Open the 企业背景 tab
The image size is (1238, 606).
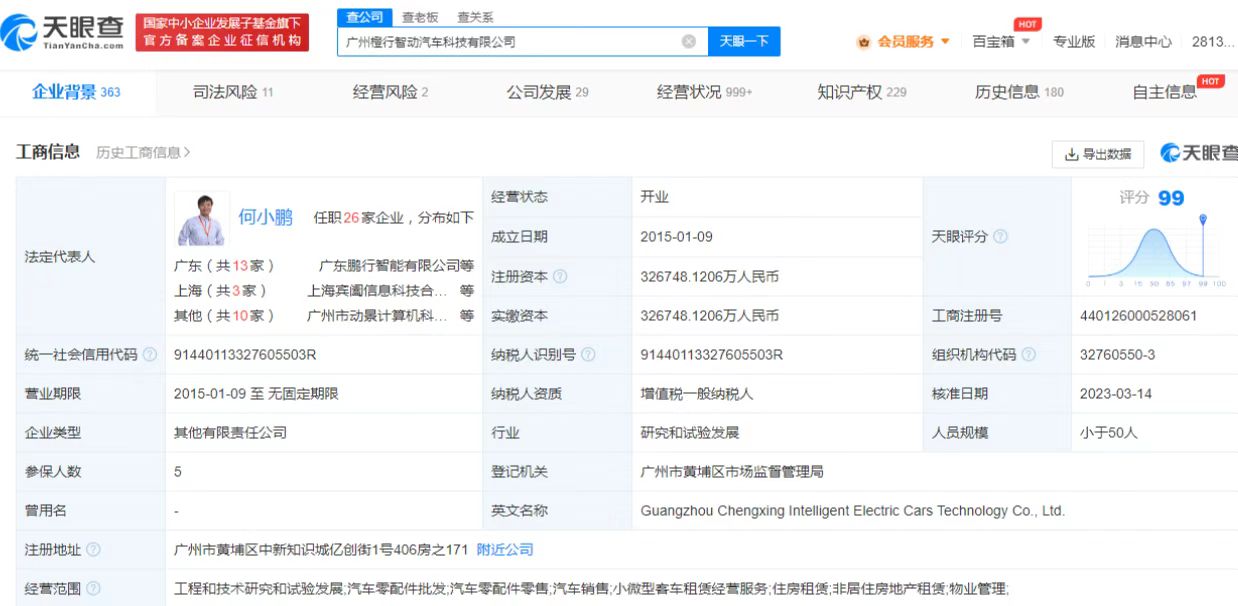76,92
